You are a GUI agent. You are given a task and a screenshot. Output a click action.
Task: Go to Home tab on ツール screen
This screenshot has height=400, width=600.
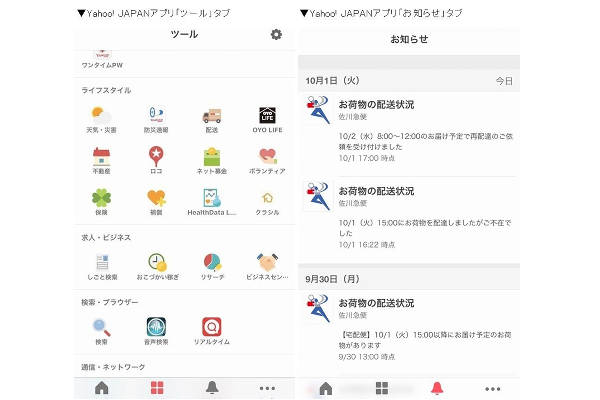(101, 388)
